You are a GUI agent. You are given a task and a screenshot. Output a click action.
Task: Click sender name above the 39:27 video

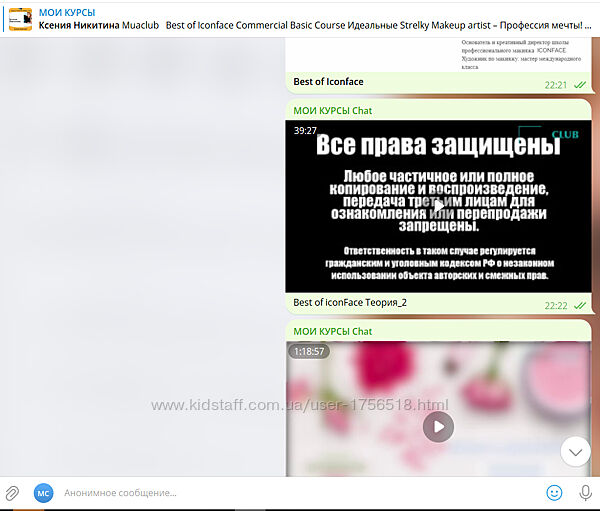332,110
